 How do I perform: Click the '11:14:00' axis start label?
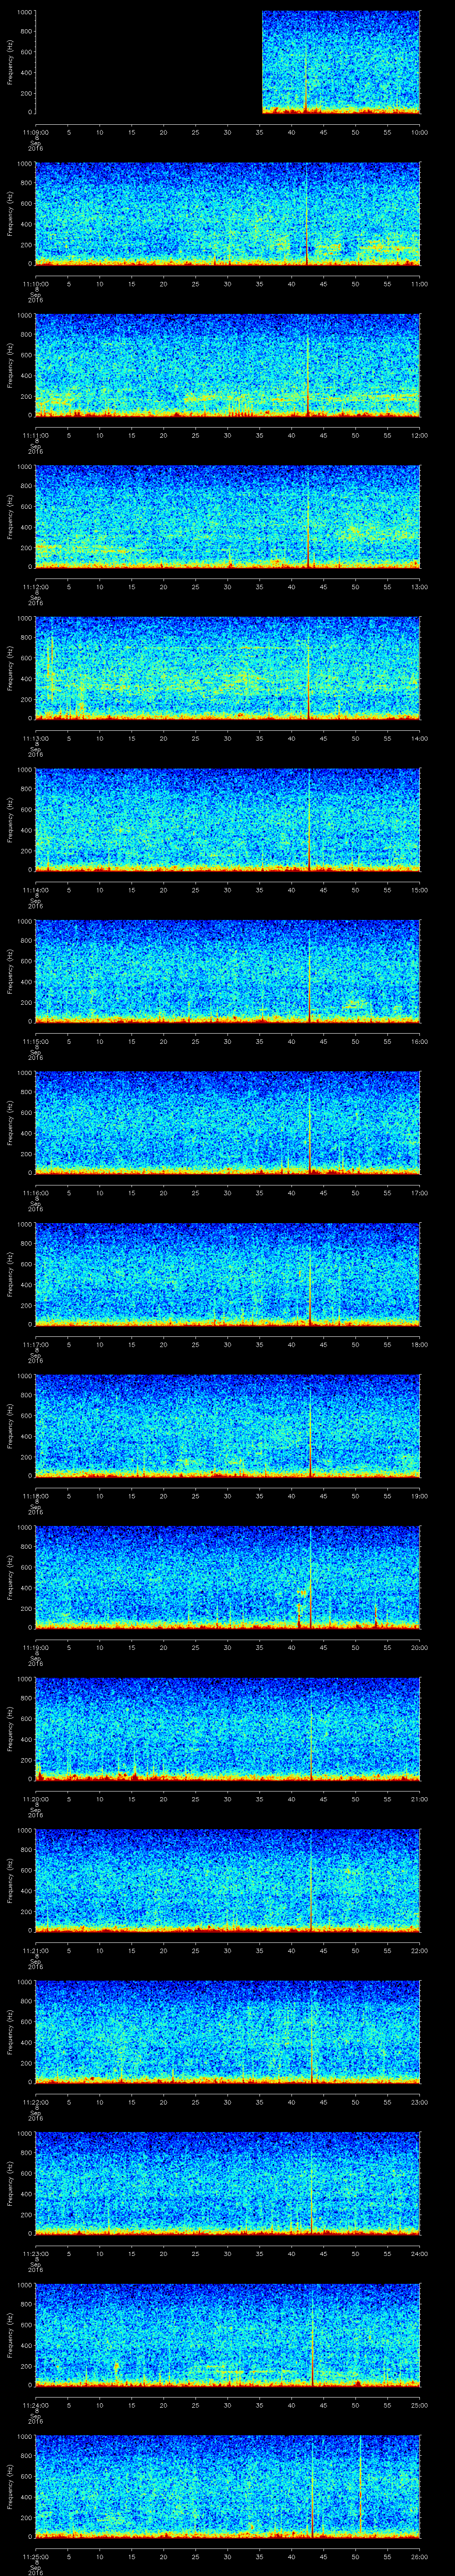36,890
